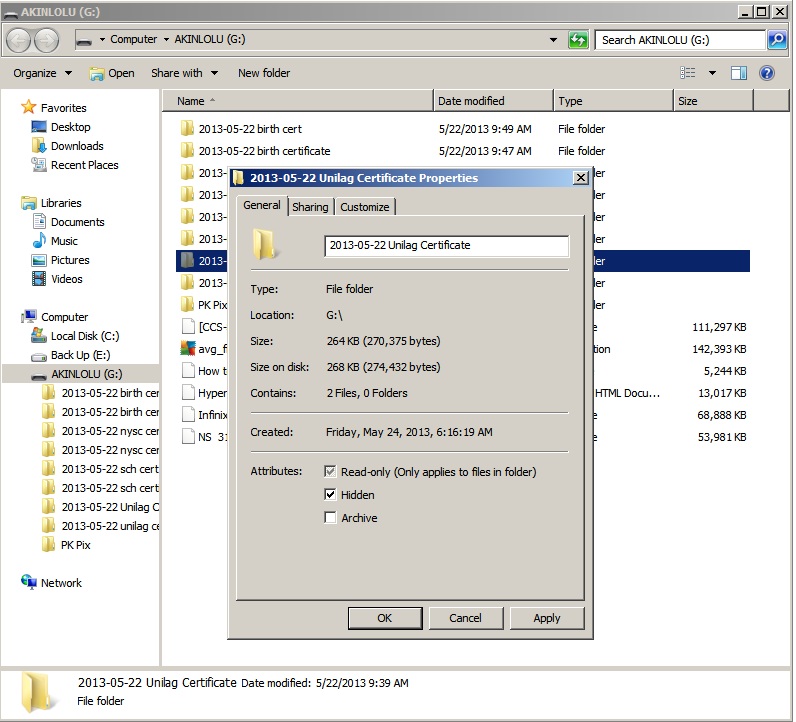Screen dimensions: 796x722
Task: Select PK Pix folder in sidebar tree
Action: (75, 545)
